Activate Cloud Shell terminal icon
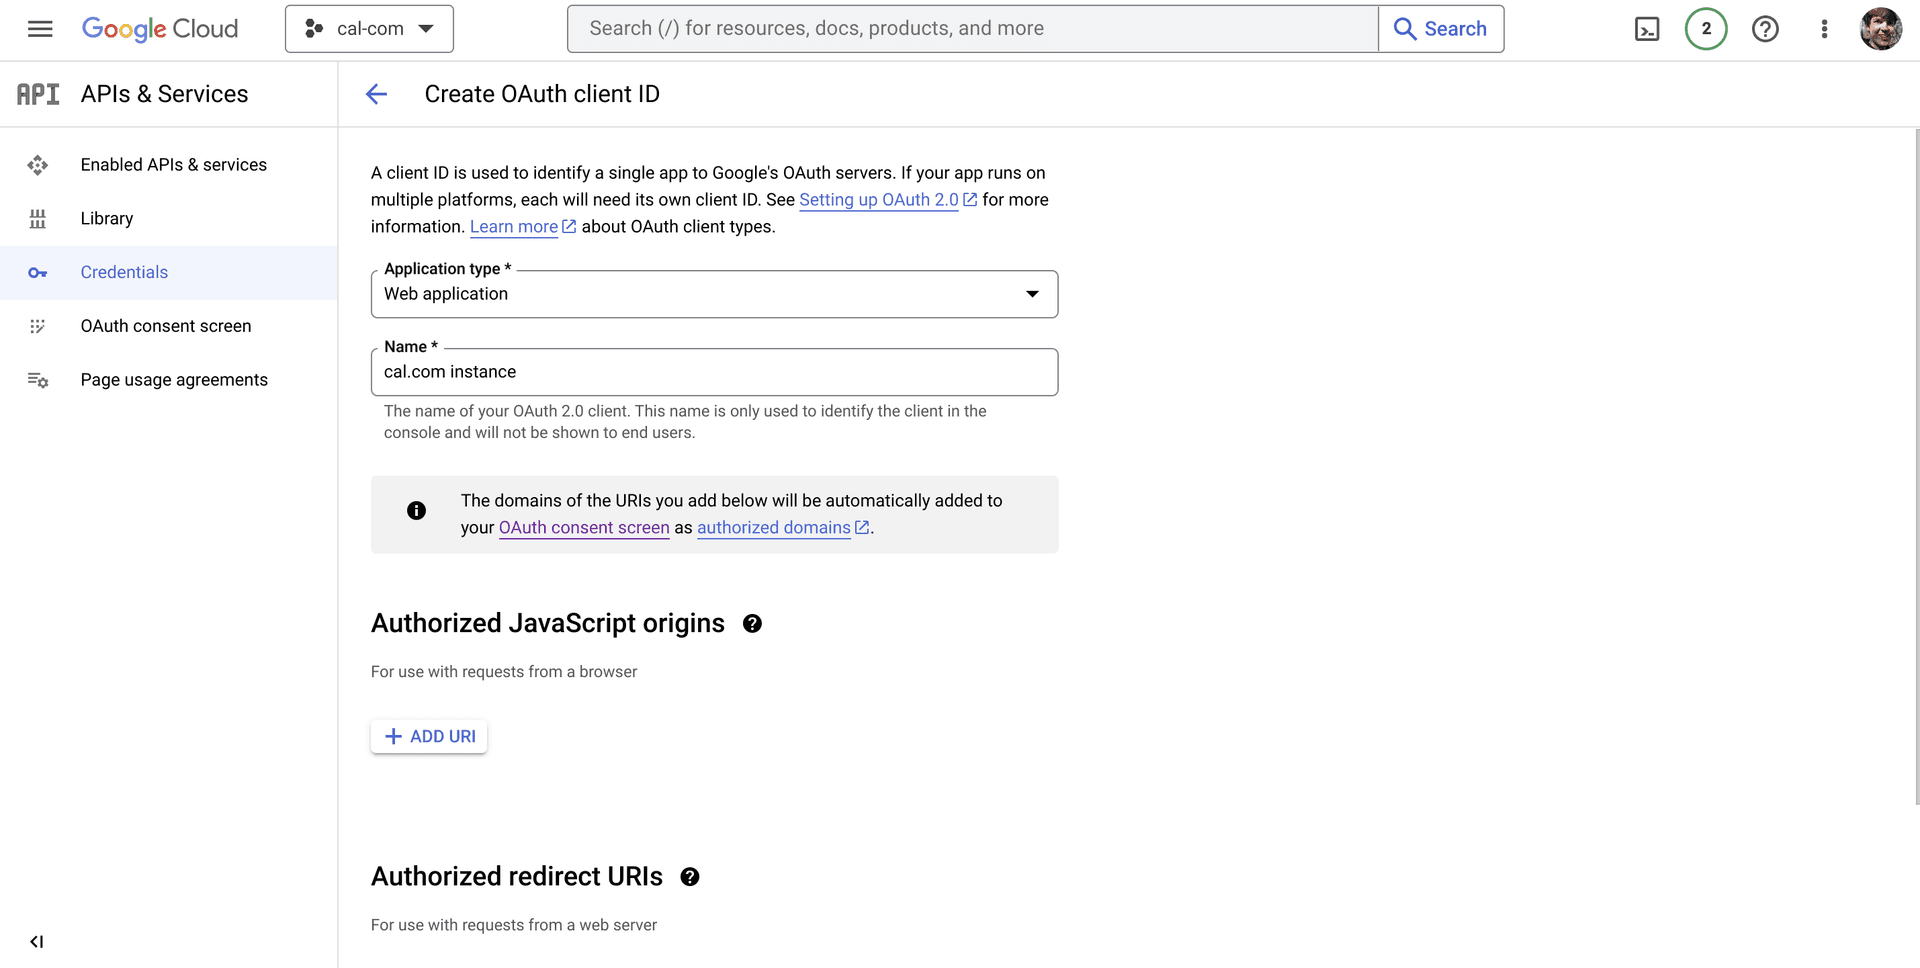The image size is (1920, 968). click(1646, 29)
